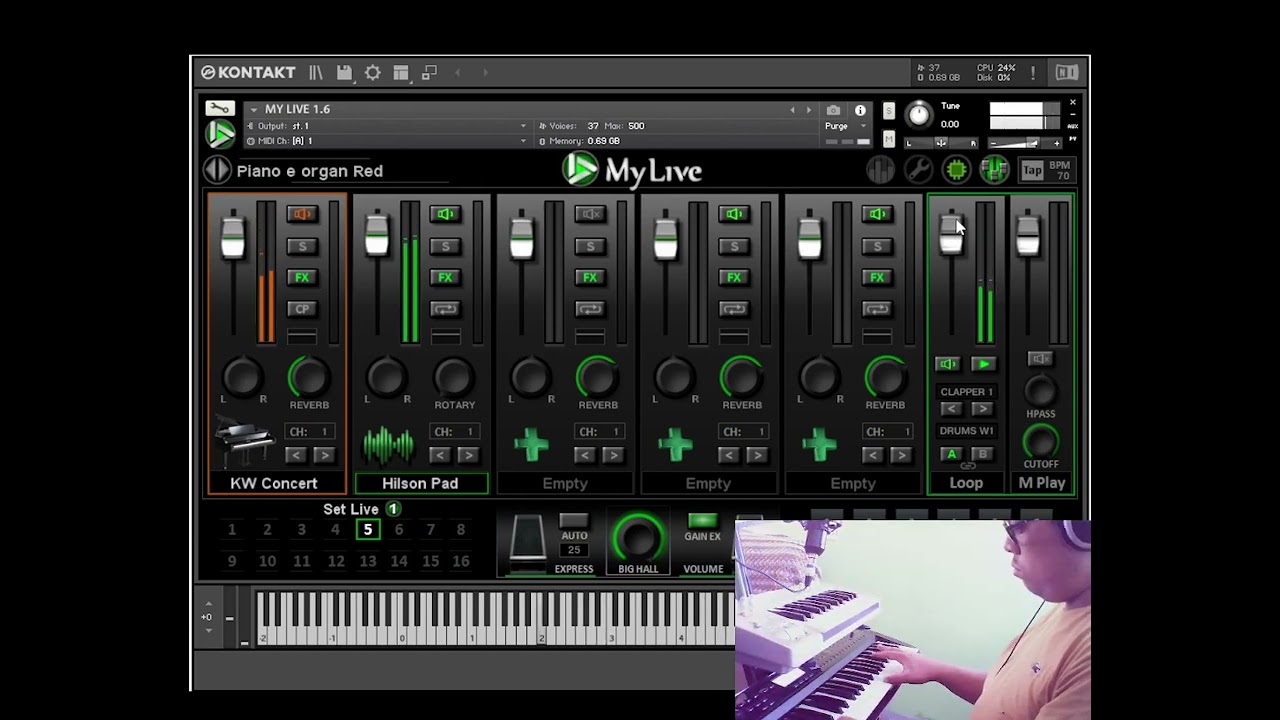Click the expression pedal icon
This screenshot has width=1280, height=720.
pos(527,540)
